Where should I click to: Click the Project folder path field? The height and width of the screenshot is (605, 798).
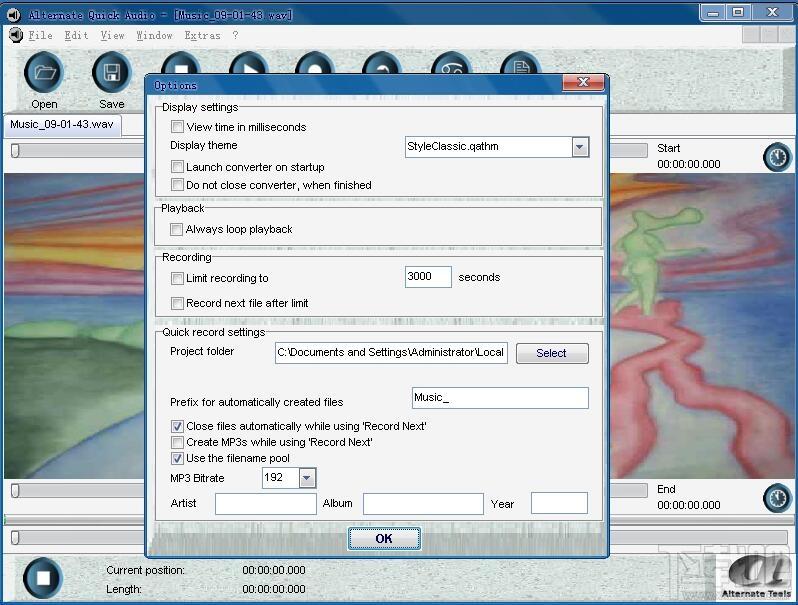[x=391, y=353]
